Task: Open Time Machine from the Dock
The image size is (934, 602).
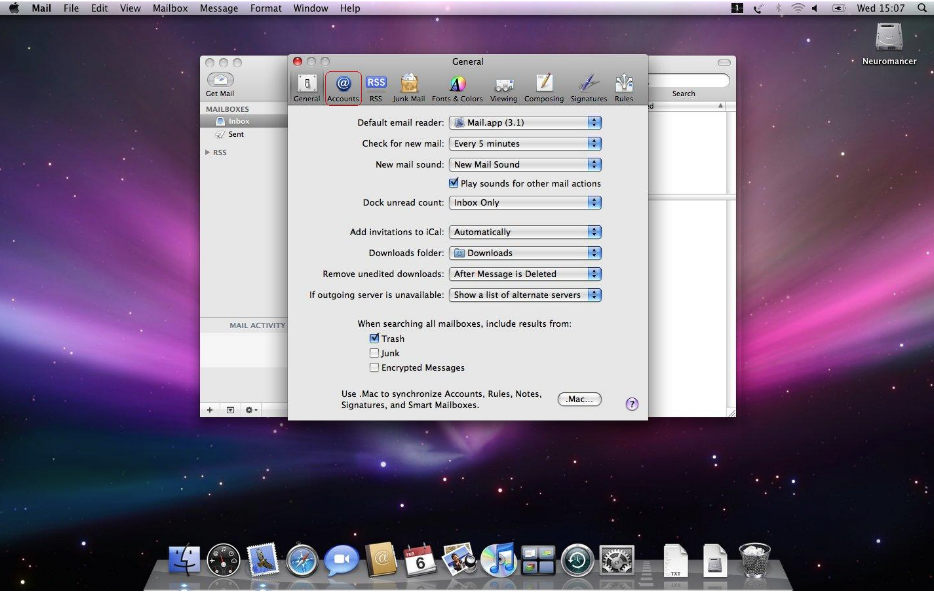Action: click(577, 560)
